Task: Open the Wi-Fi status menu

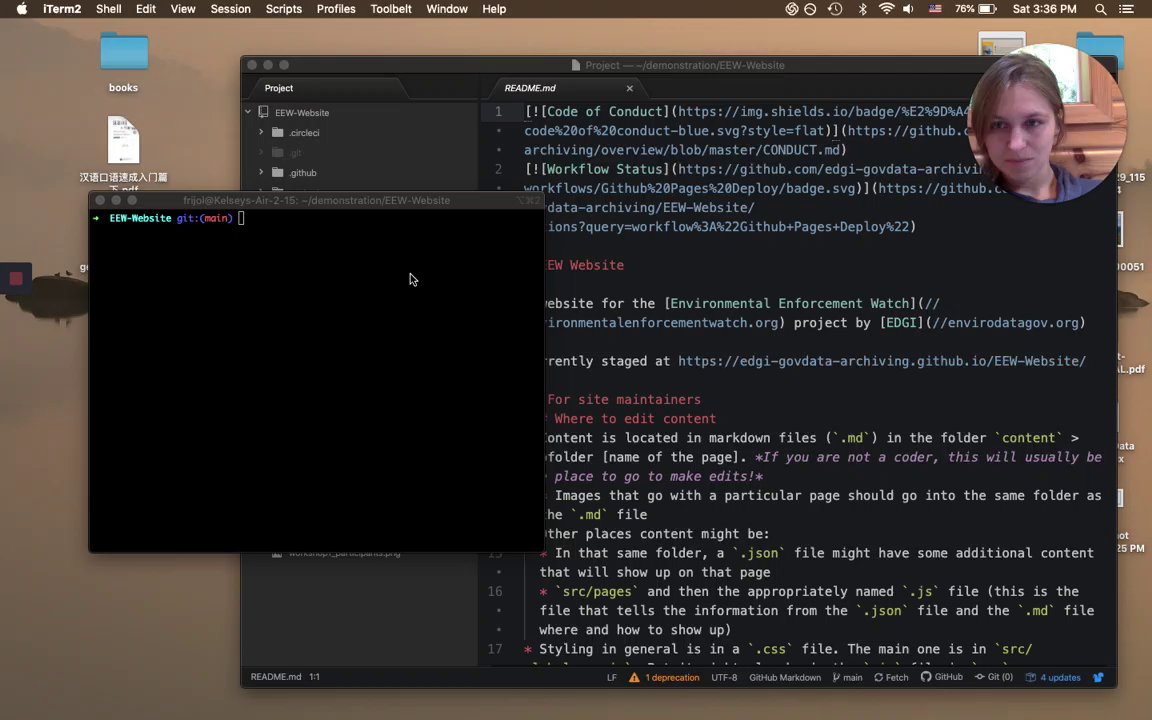Action: tap(886, 9)
